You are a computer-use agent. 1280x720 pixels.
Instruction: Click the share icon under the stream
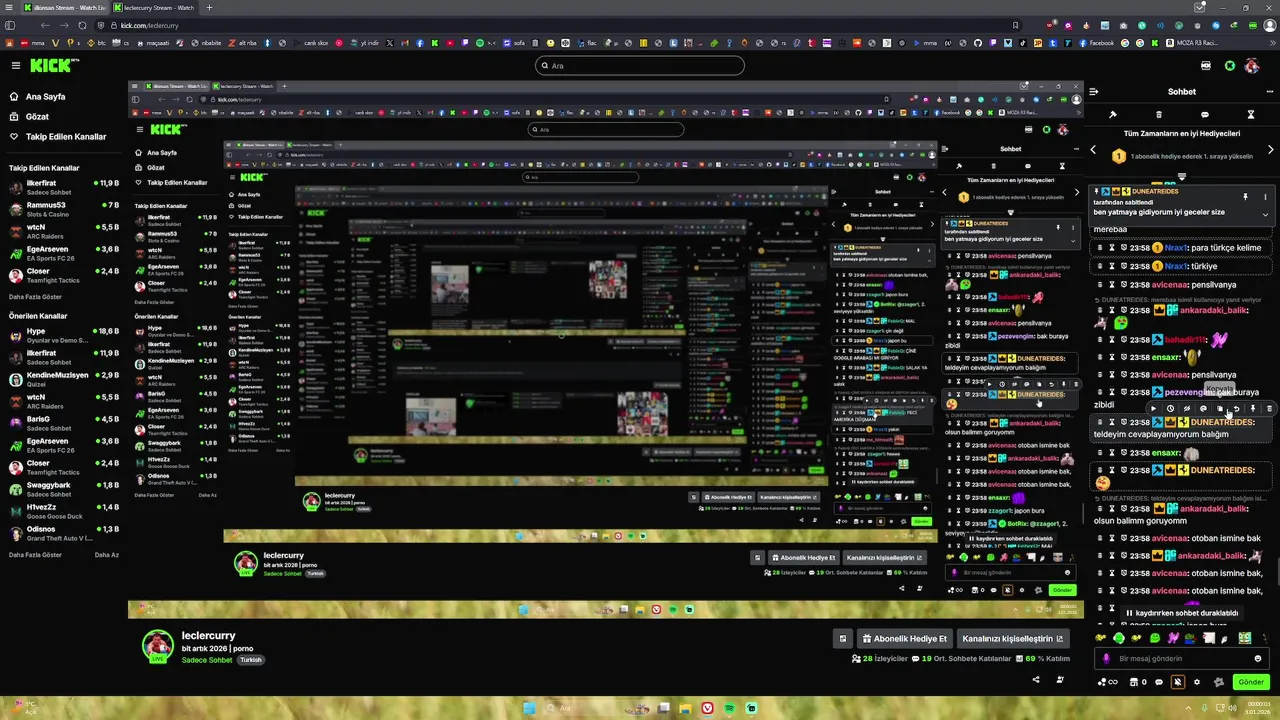click(1035, 679)
